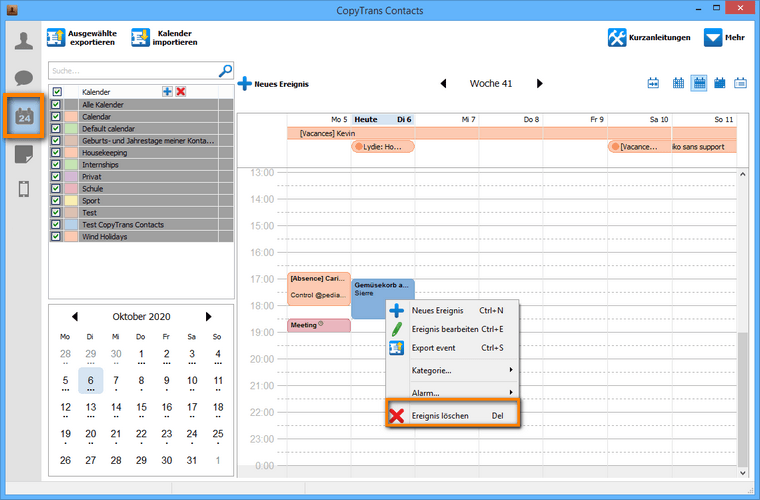Viewport: 760px width, 500px height.
Task: Select October 14 in mini calendar
Action: click(x=116, y=408)
